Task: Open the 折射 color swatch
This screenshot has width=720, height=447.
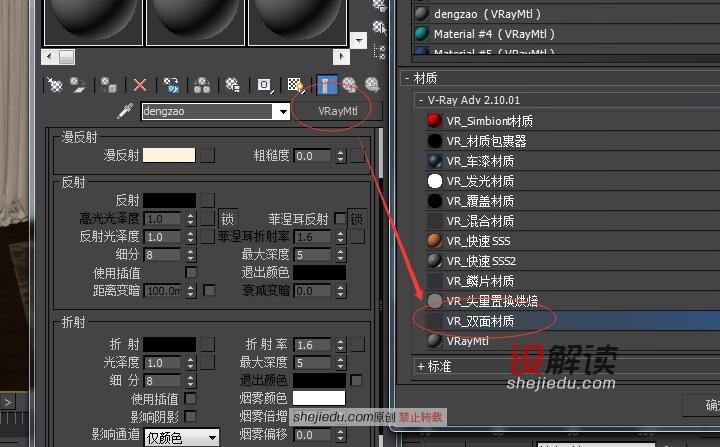Action: (x=169, y=344)
